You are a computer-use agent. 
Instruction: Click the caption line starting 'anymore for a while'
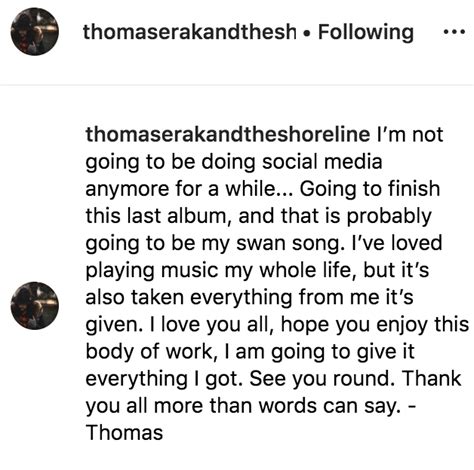(263, 189)
